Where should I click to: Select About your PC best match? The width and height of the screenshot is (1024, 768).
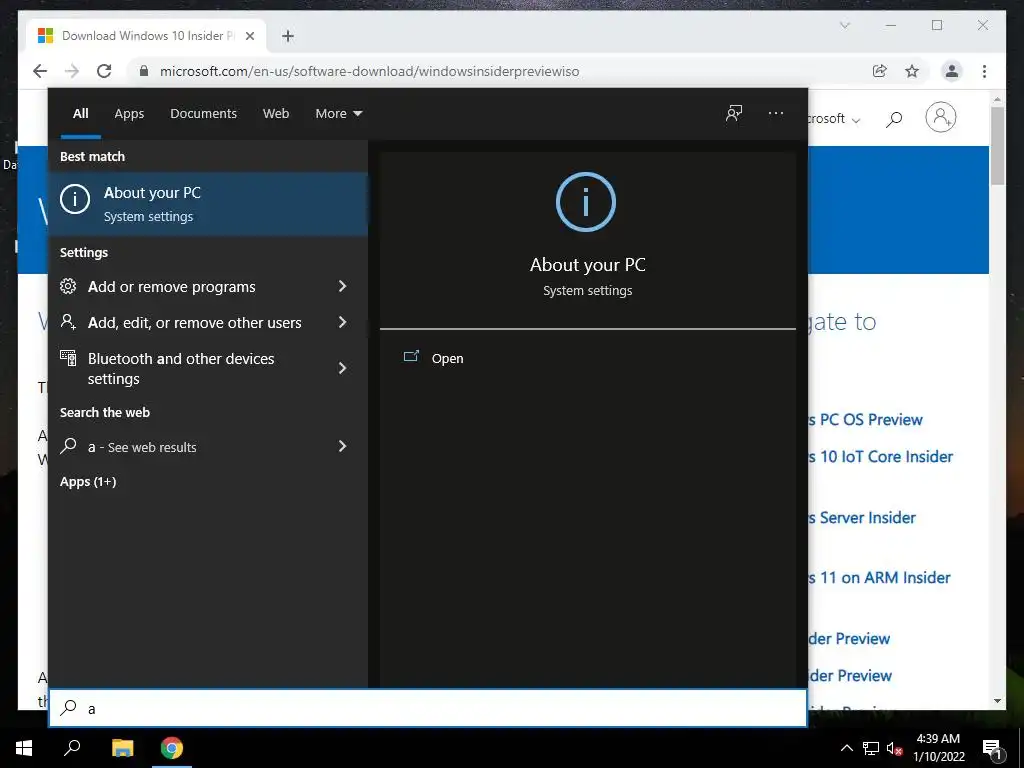click(208, 204)
